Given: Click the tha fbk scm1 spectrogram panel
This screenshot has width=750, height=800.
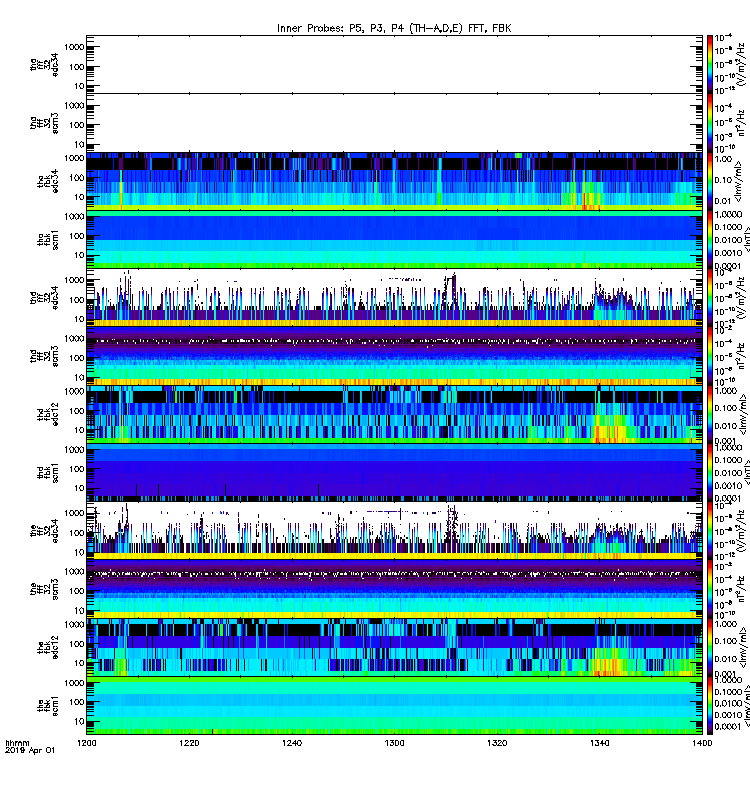Looking at the screenshot, I should point(394,239).
